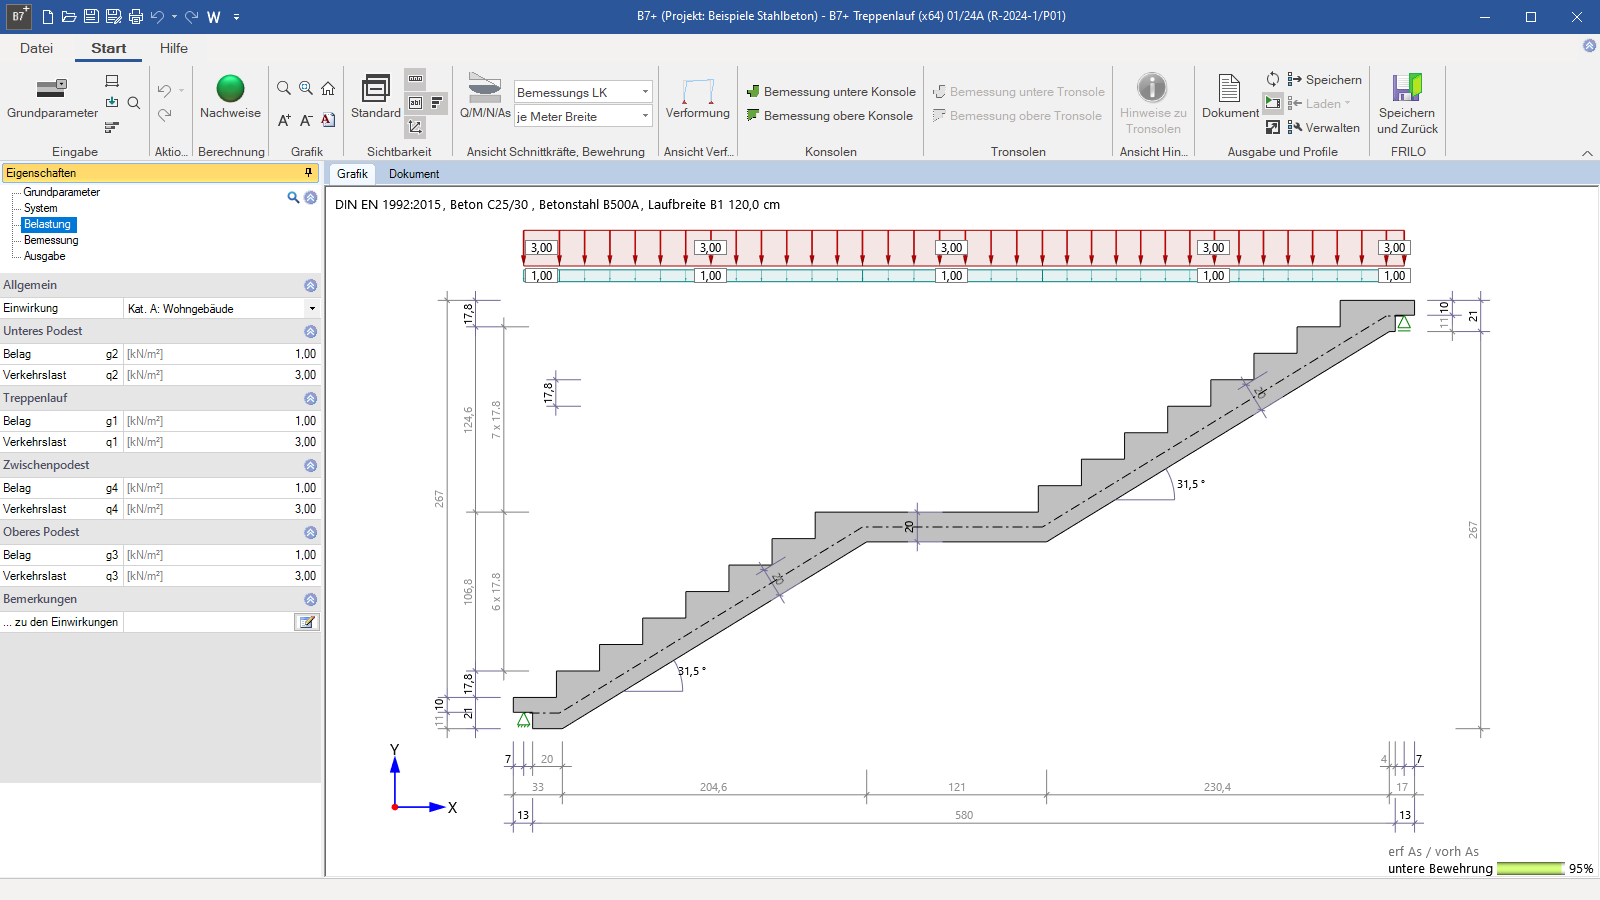Collapse the Allgemein section

(310, 286)
